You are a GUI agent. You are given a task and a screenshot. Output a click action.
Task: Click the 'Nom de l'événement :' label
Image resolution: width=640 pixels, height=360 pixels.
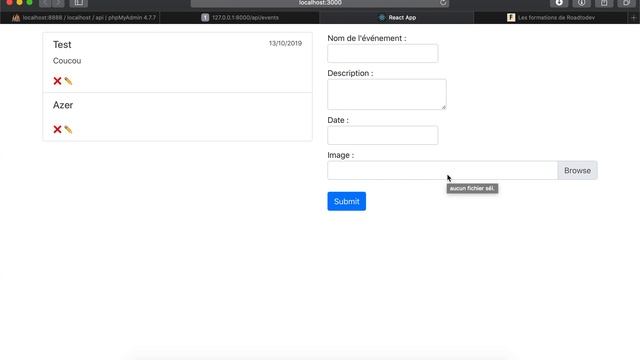tap(367, 38)
